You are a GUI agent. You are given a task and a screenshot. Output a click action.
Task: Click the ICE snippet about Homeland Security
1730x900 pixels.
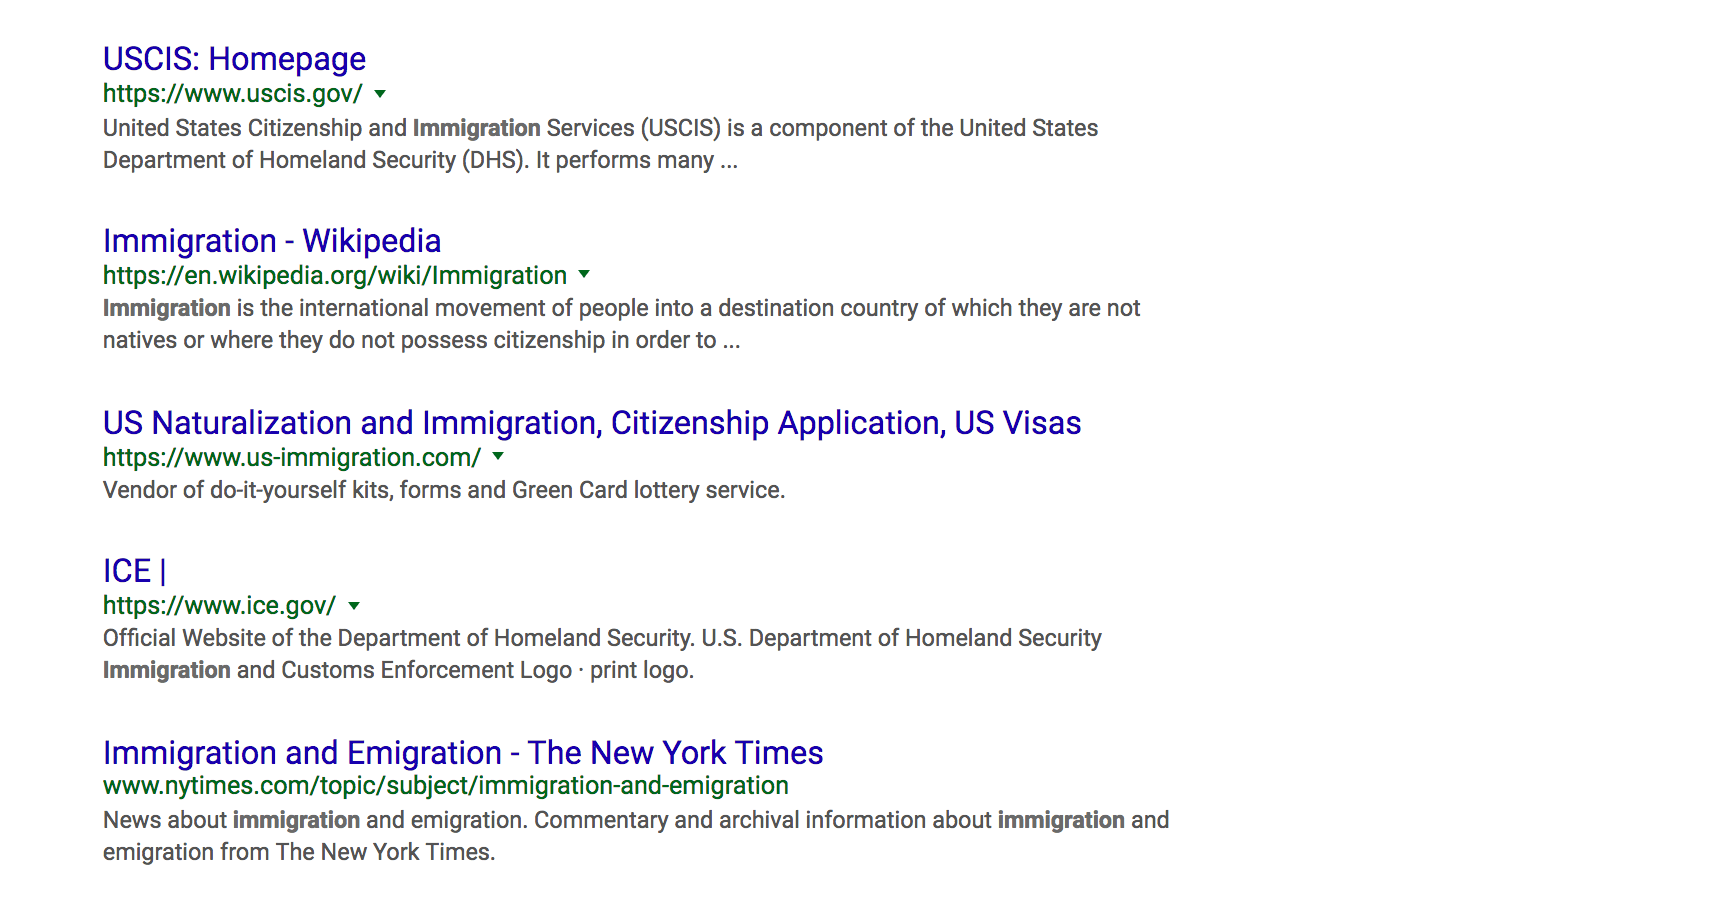(x=602, y=654)
